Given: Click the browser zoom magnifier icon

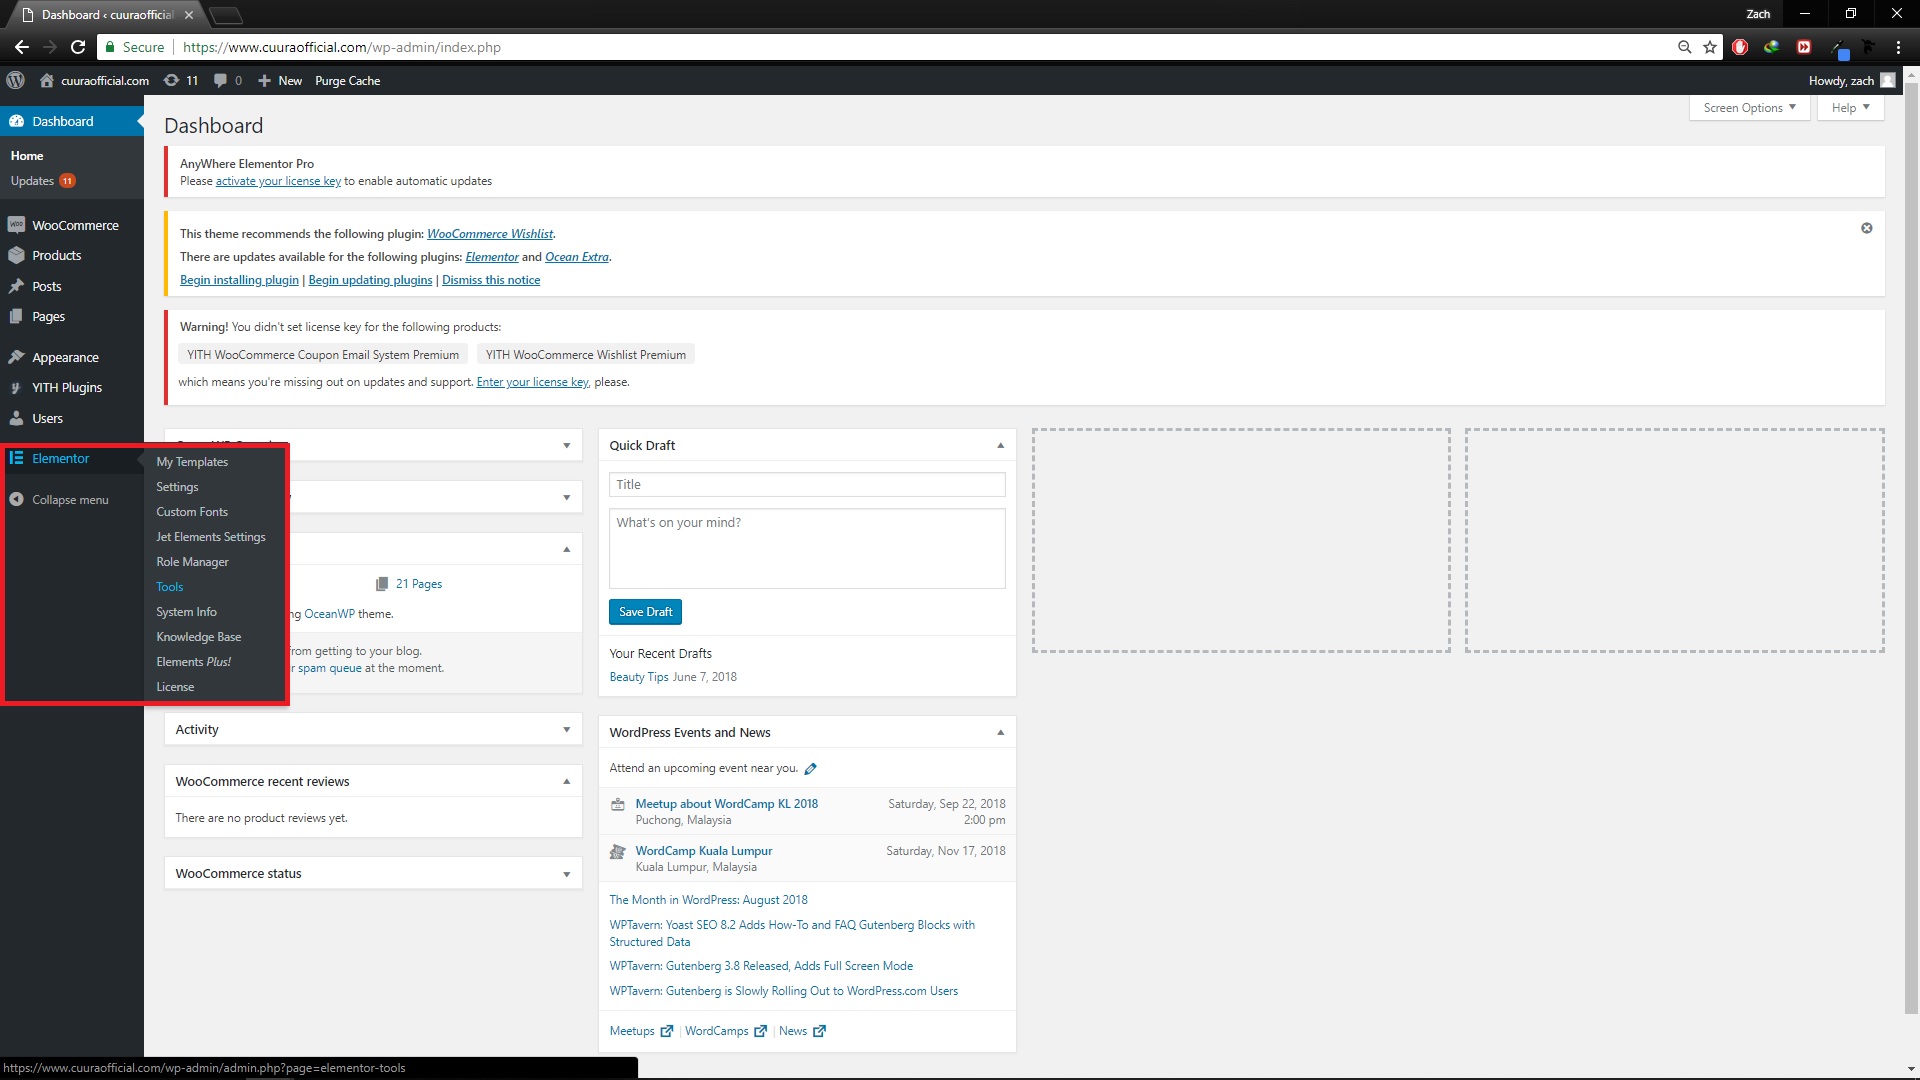Looking at the screenshot, I should (x=1684, y=47).
